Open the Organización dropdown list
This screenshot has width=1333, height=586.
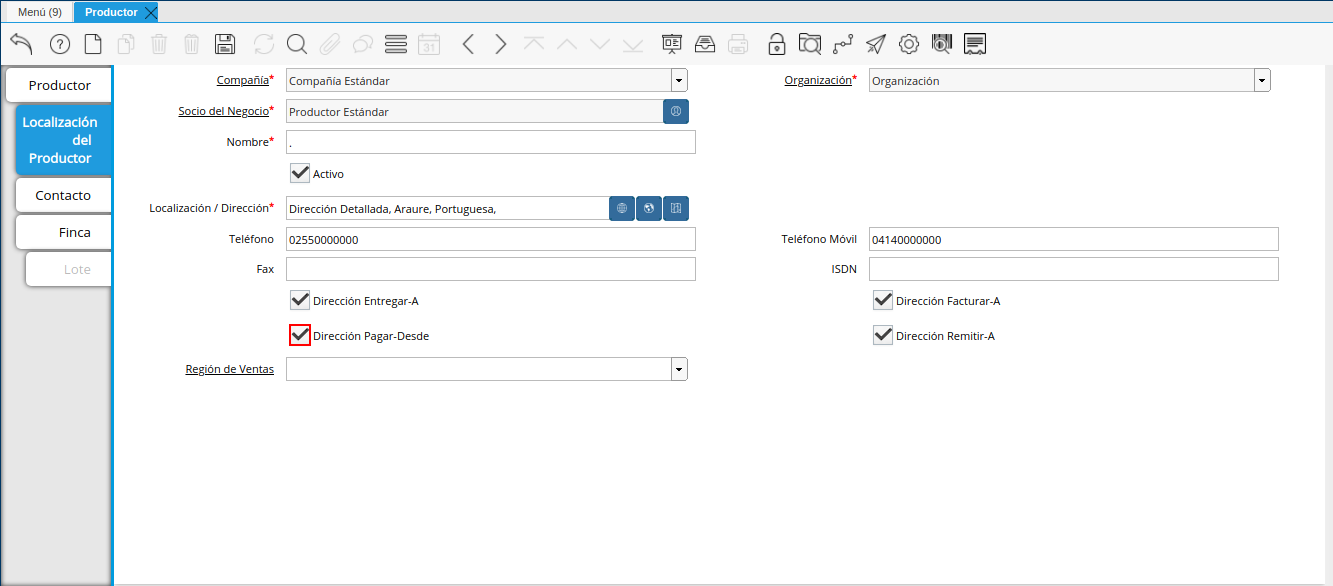[x=1262, y=81]
